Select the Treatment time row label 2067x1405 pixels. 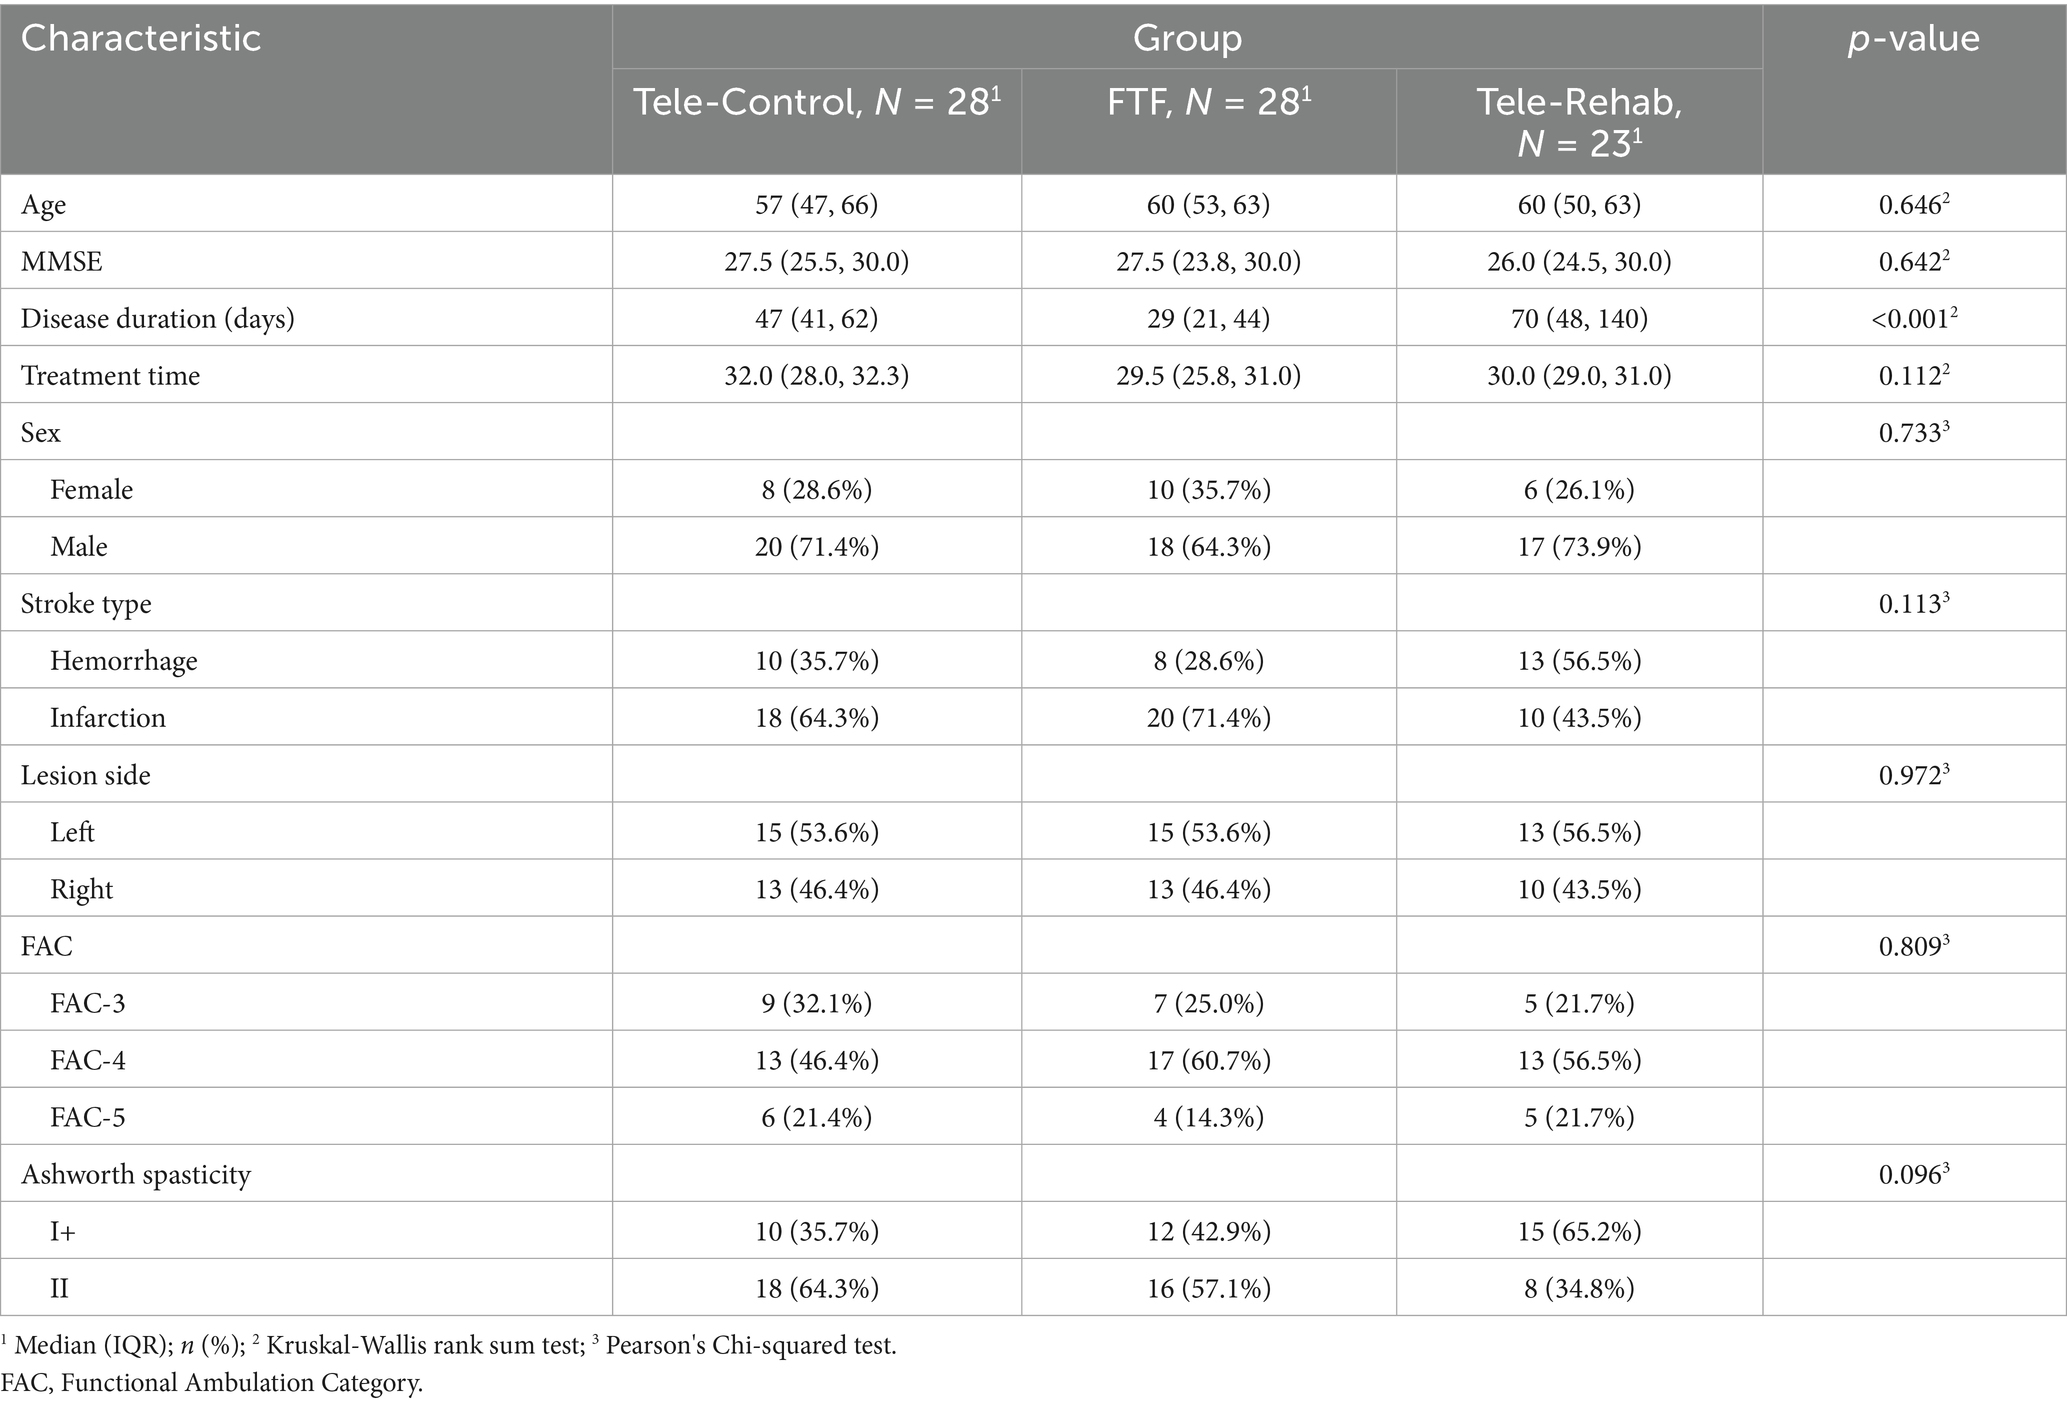tap(111, 376)
